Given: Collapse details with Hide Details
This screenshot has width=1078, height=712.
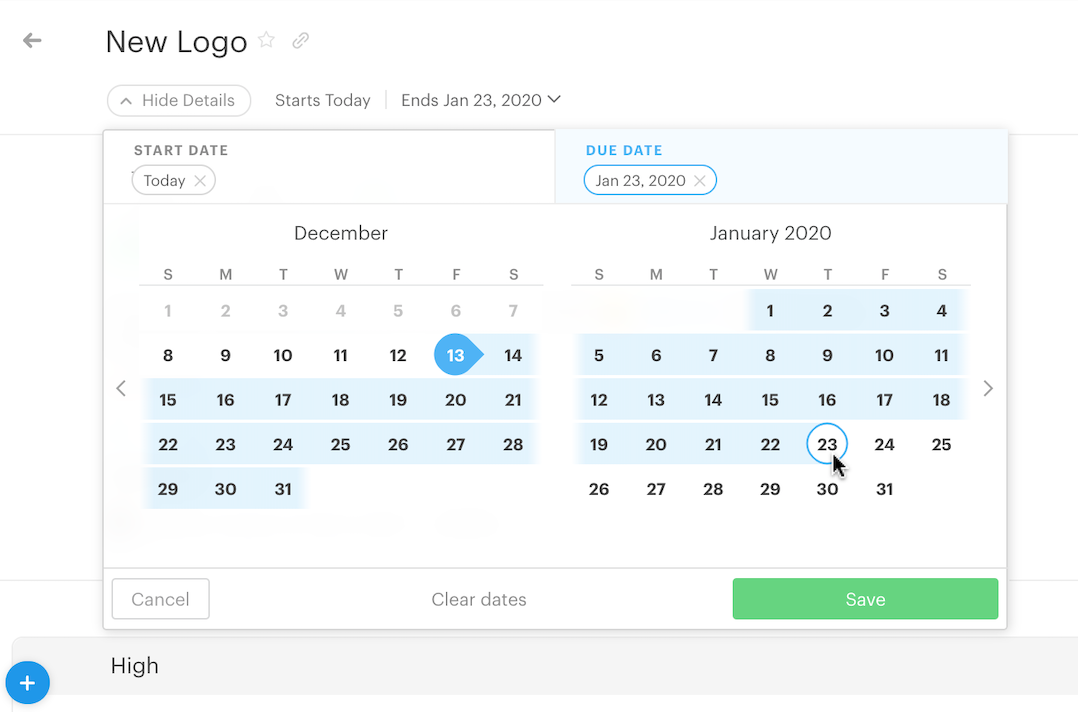Looking at the screenshot, I should [x=179, y=100].
